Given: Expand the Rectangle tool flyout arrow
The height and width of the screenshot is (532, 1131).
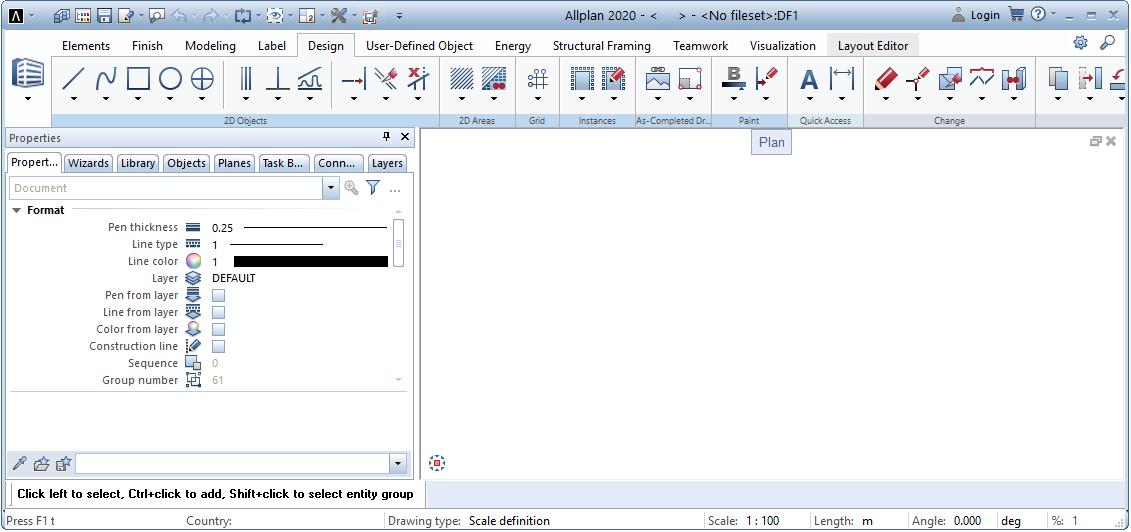Looking at the screenshot, I should [138, 99].
